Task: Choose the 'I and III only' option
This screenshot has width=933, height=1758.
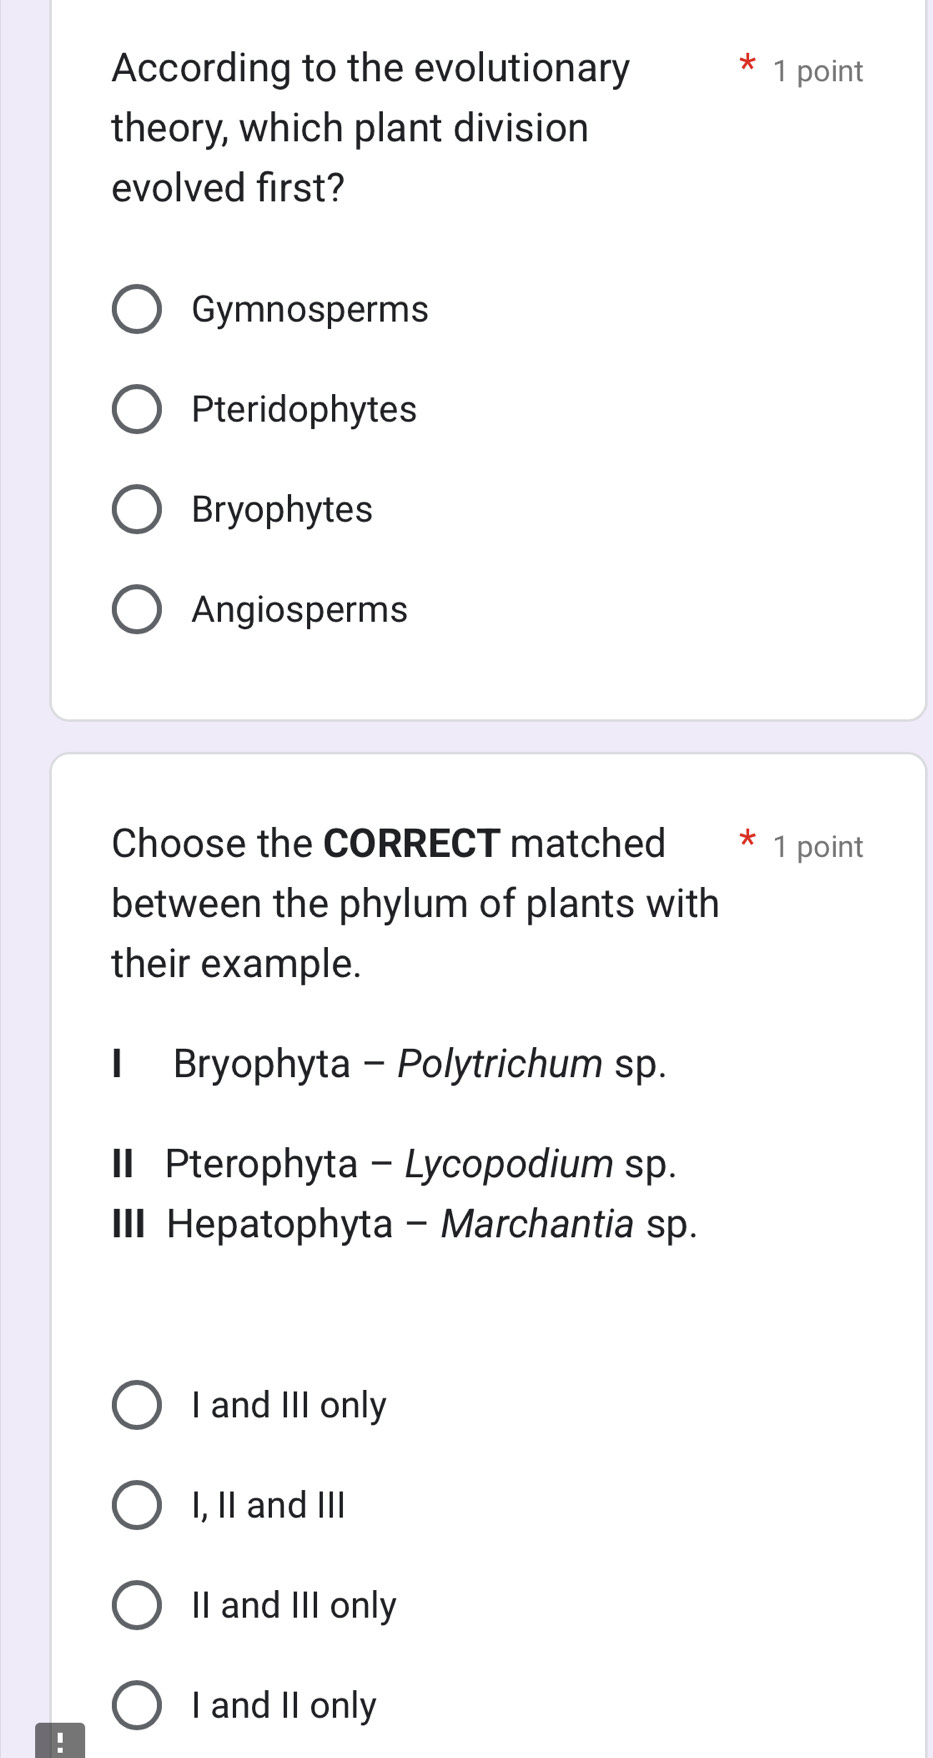Action: (x=136, y=1405)
